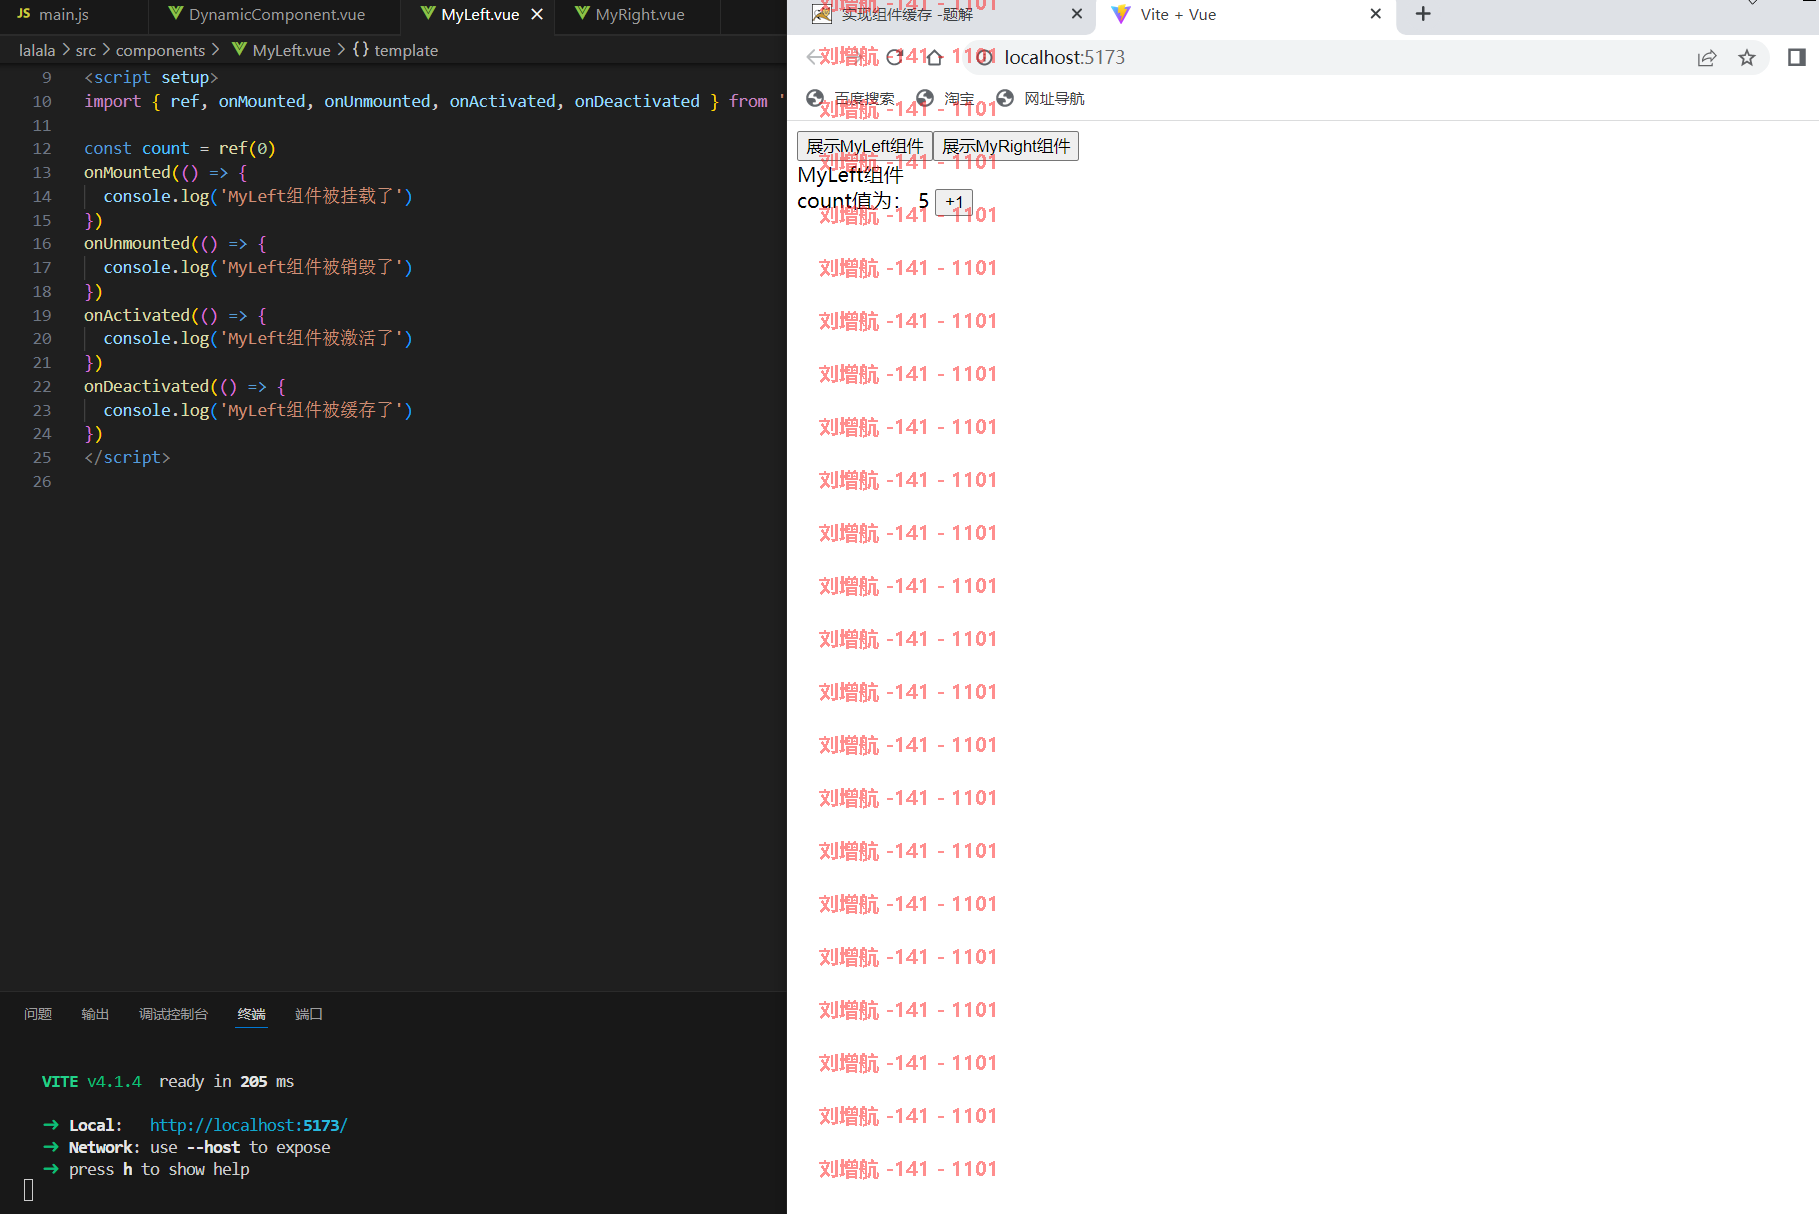Go to the browser home page

point(935,57)
